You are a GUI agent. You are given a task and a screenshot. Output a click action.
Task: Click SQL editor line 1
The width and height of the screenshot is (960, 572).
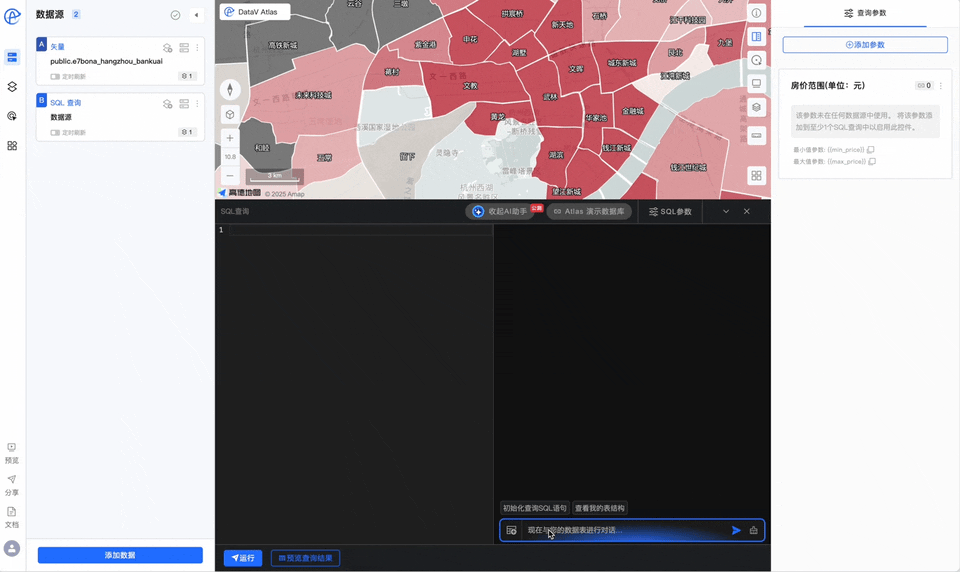click(361, 230)
